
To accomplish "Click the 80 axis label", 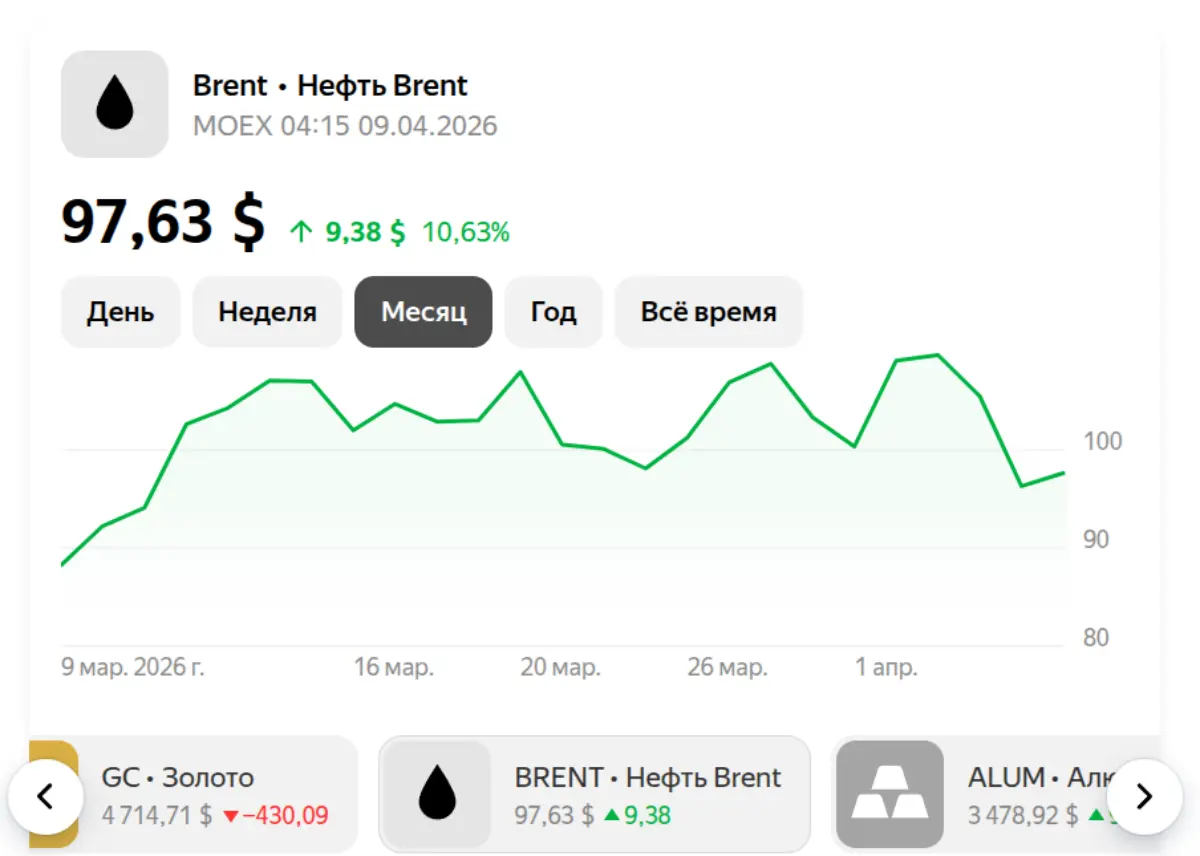I will (x=1096, y=638).
